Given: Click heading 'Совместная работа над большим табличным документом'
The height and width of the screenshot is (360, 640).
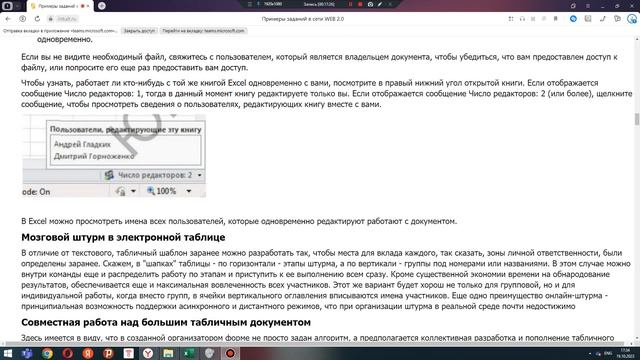Looking at the screenshot, I should point(166,322).
